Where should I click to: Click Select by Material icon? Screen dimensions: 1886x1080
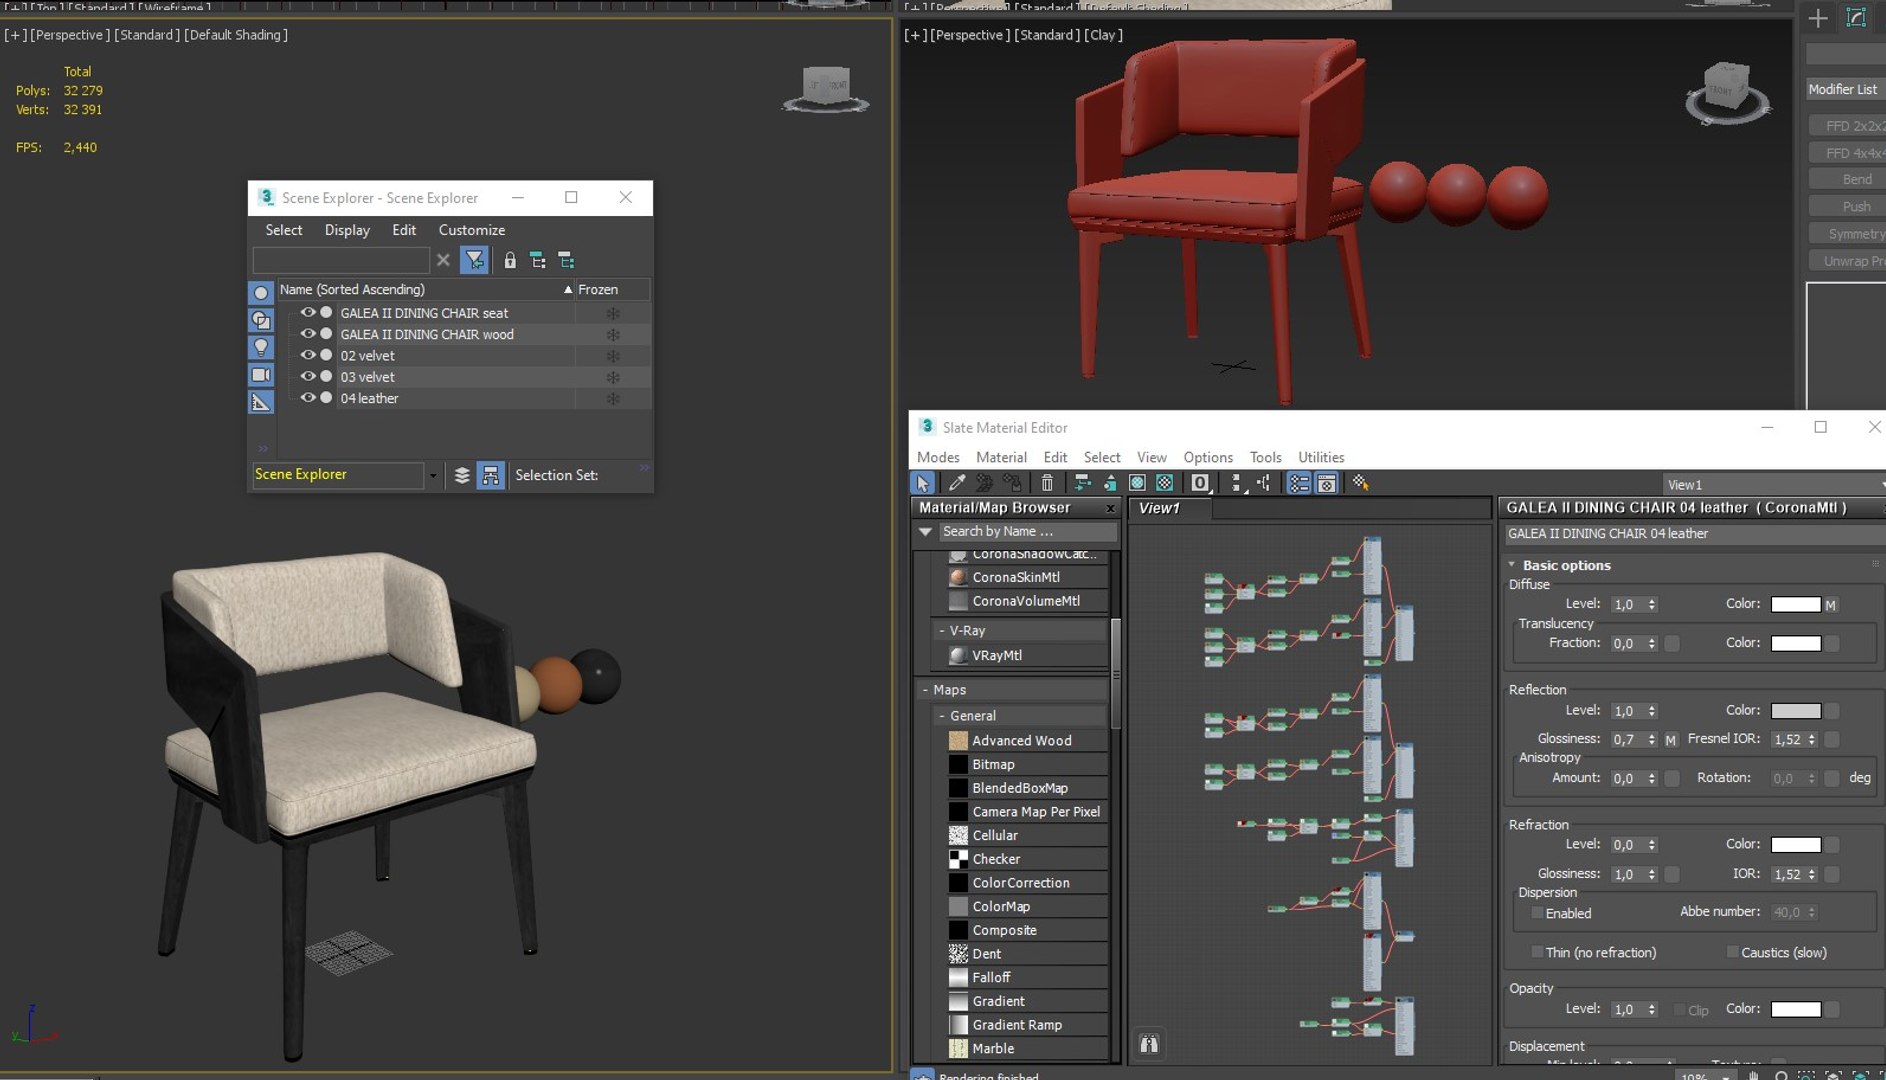(x=1360, y=483)
